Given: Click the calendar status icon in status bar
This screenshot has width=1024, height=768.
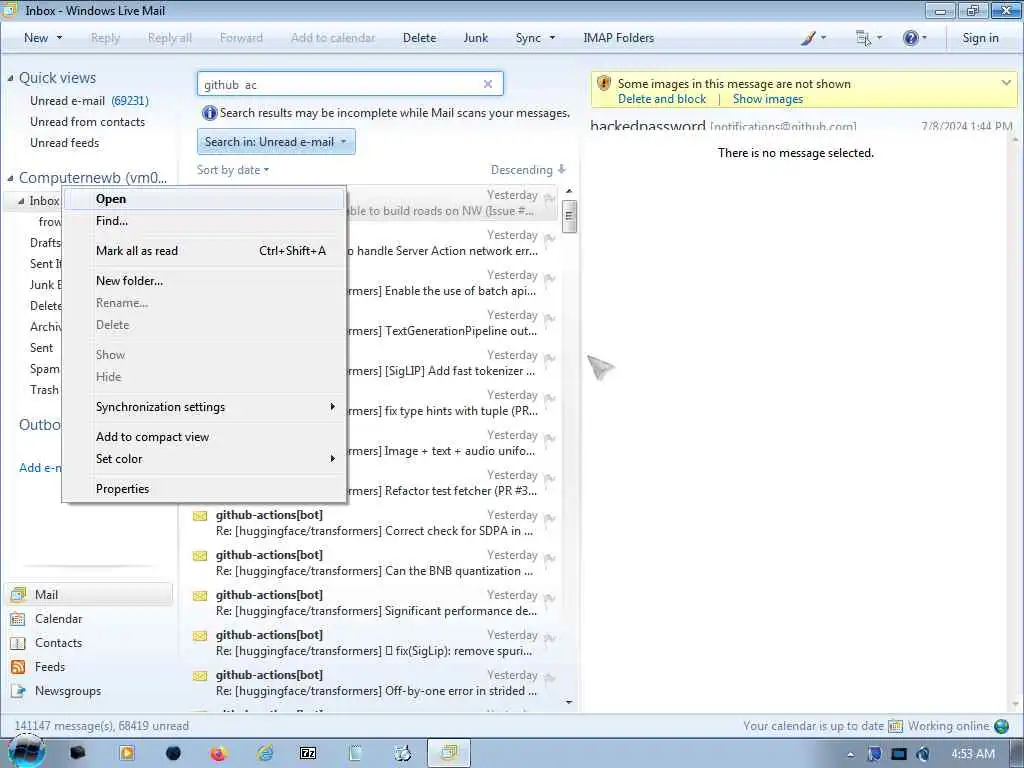Looking at the screenshot, I should (895, 726).
